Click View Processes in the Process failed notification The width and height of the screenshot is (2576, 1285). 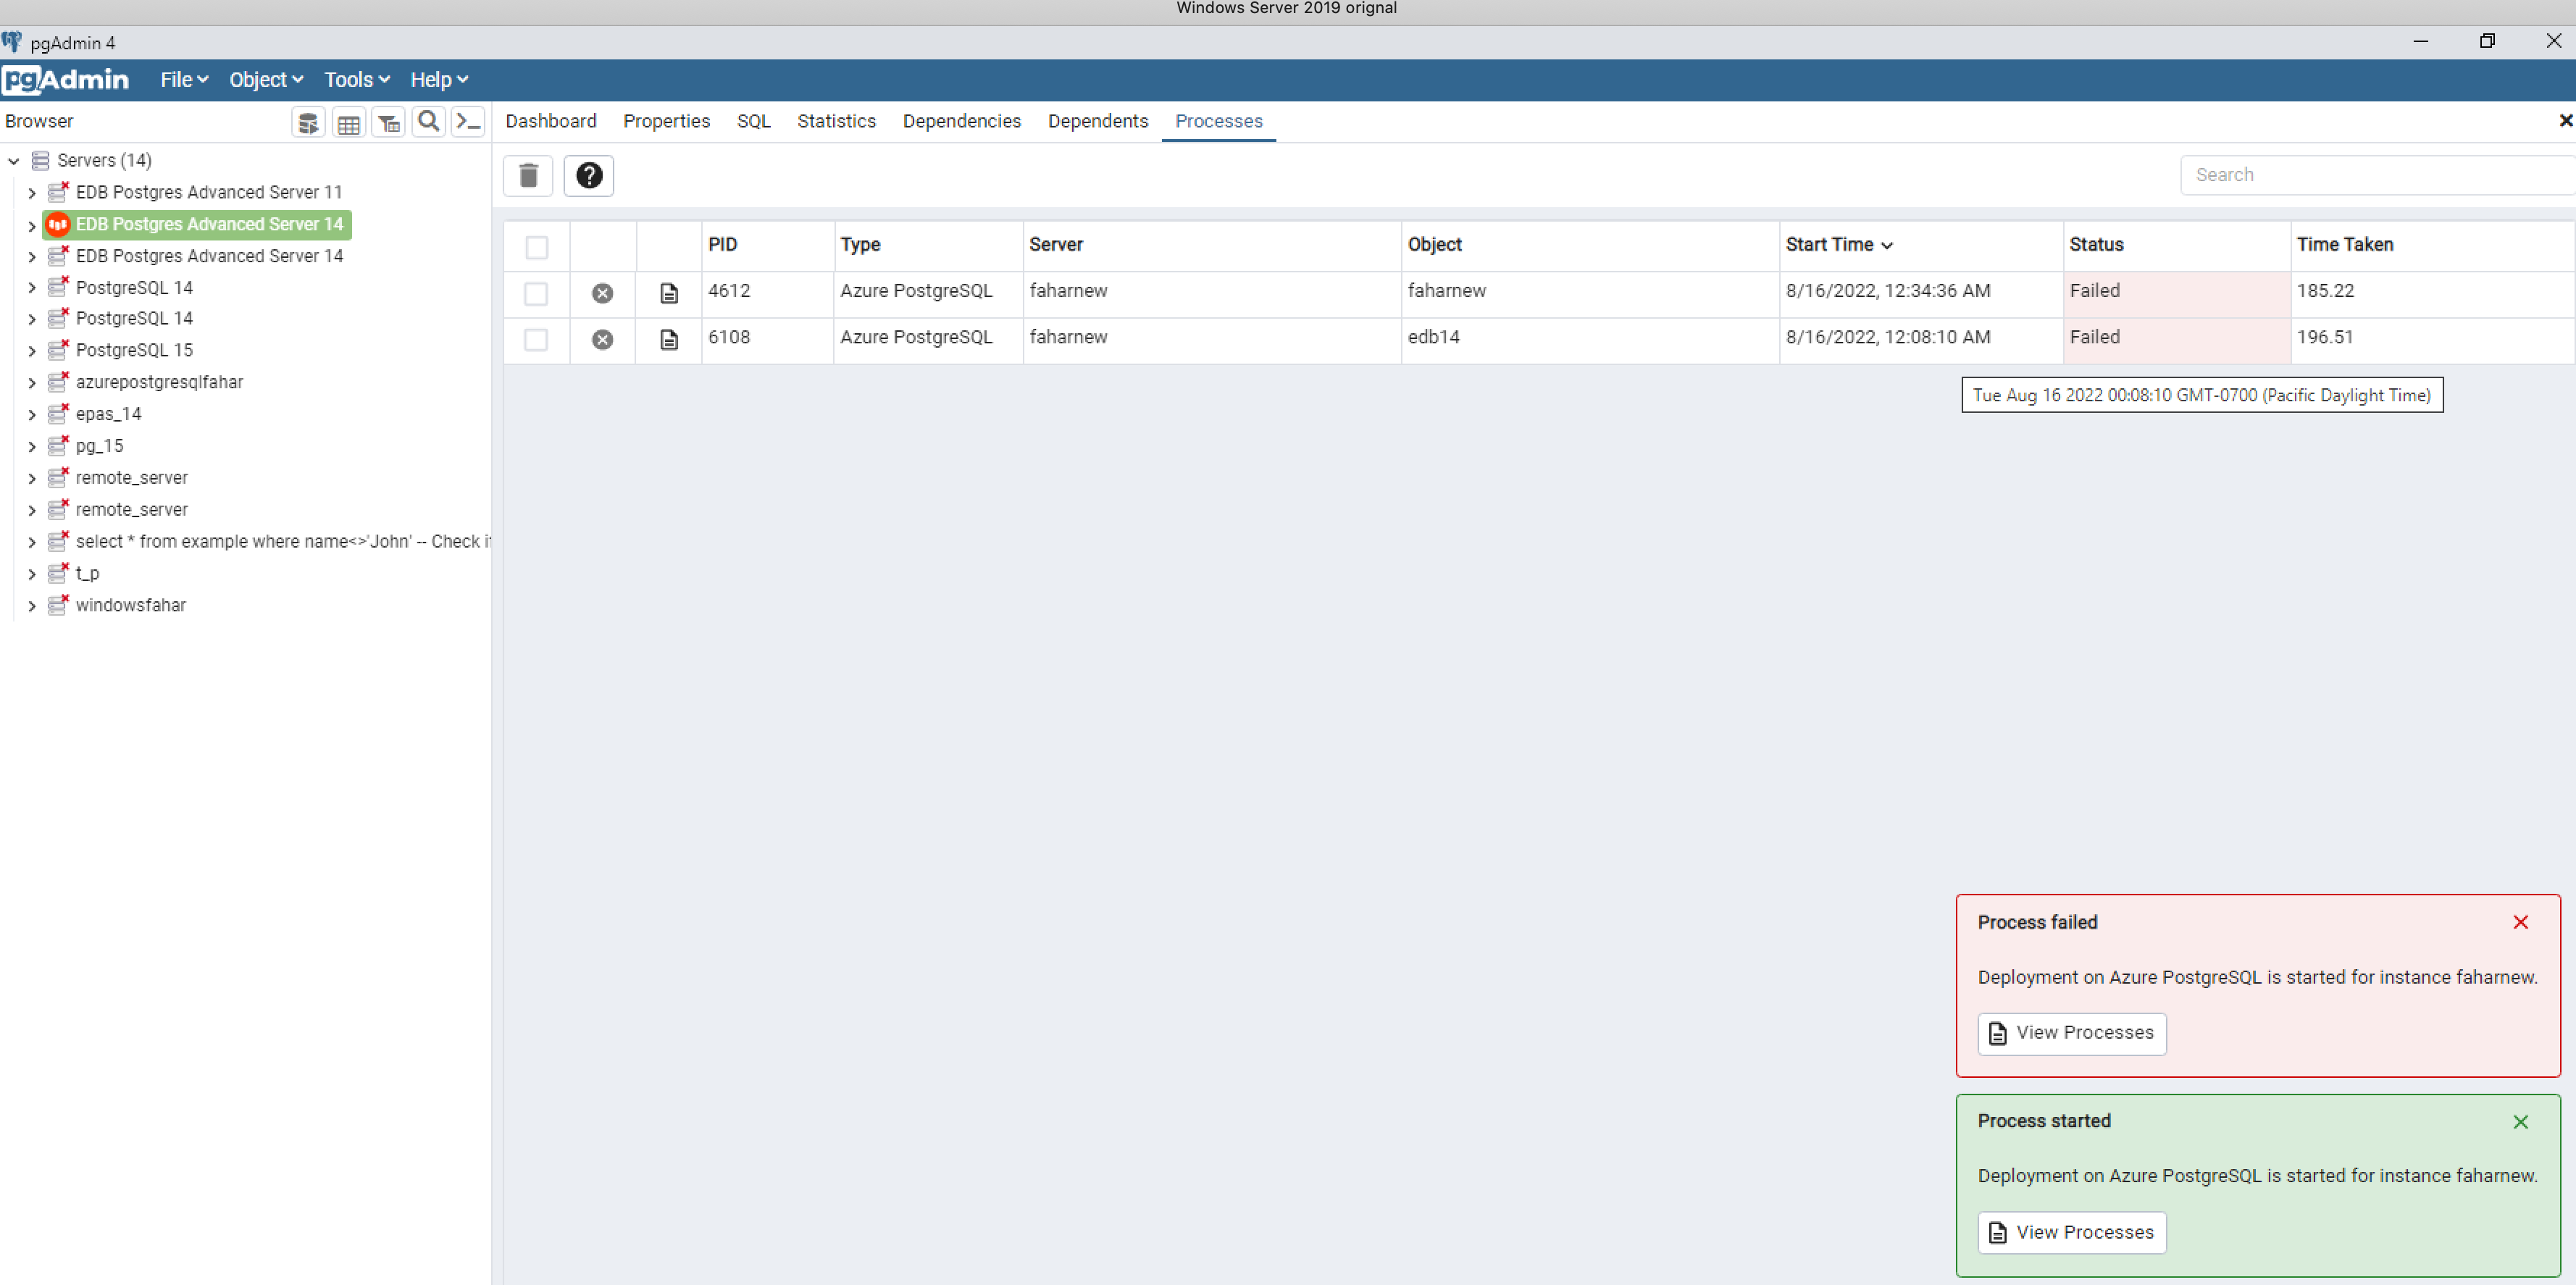(2071, 1033)
